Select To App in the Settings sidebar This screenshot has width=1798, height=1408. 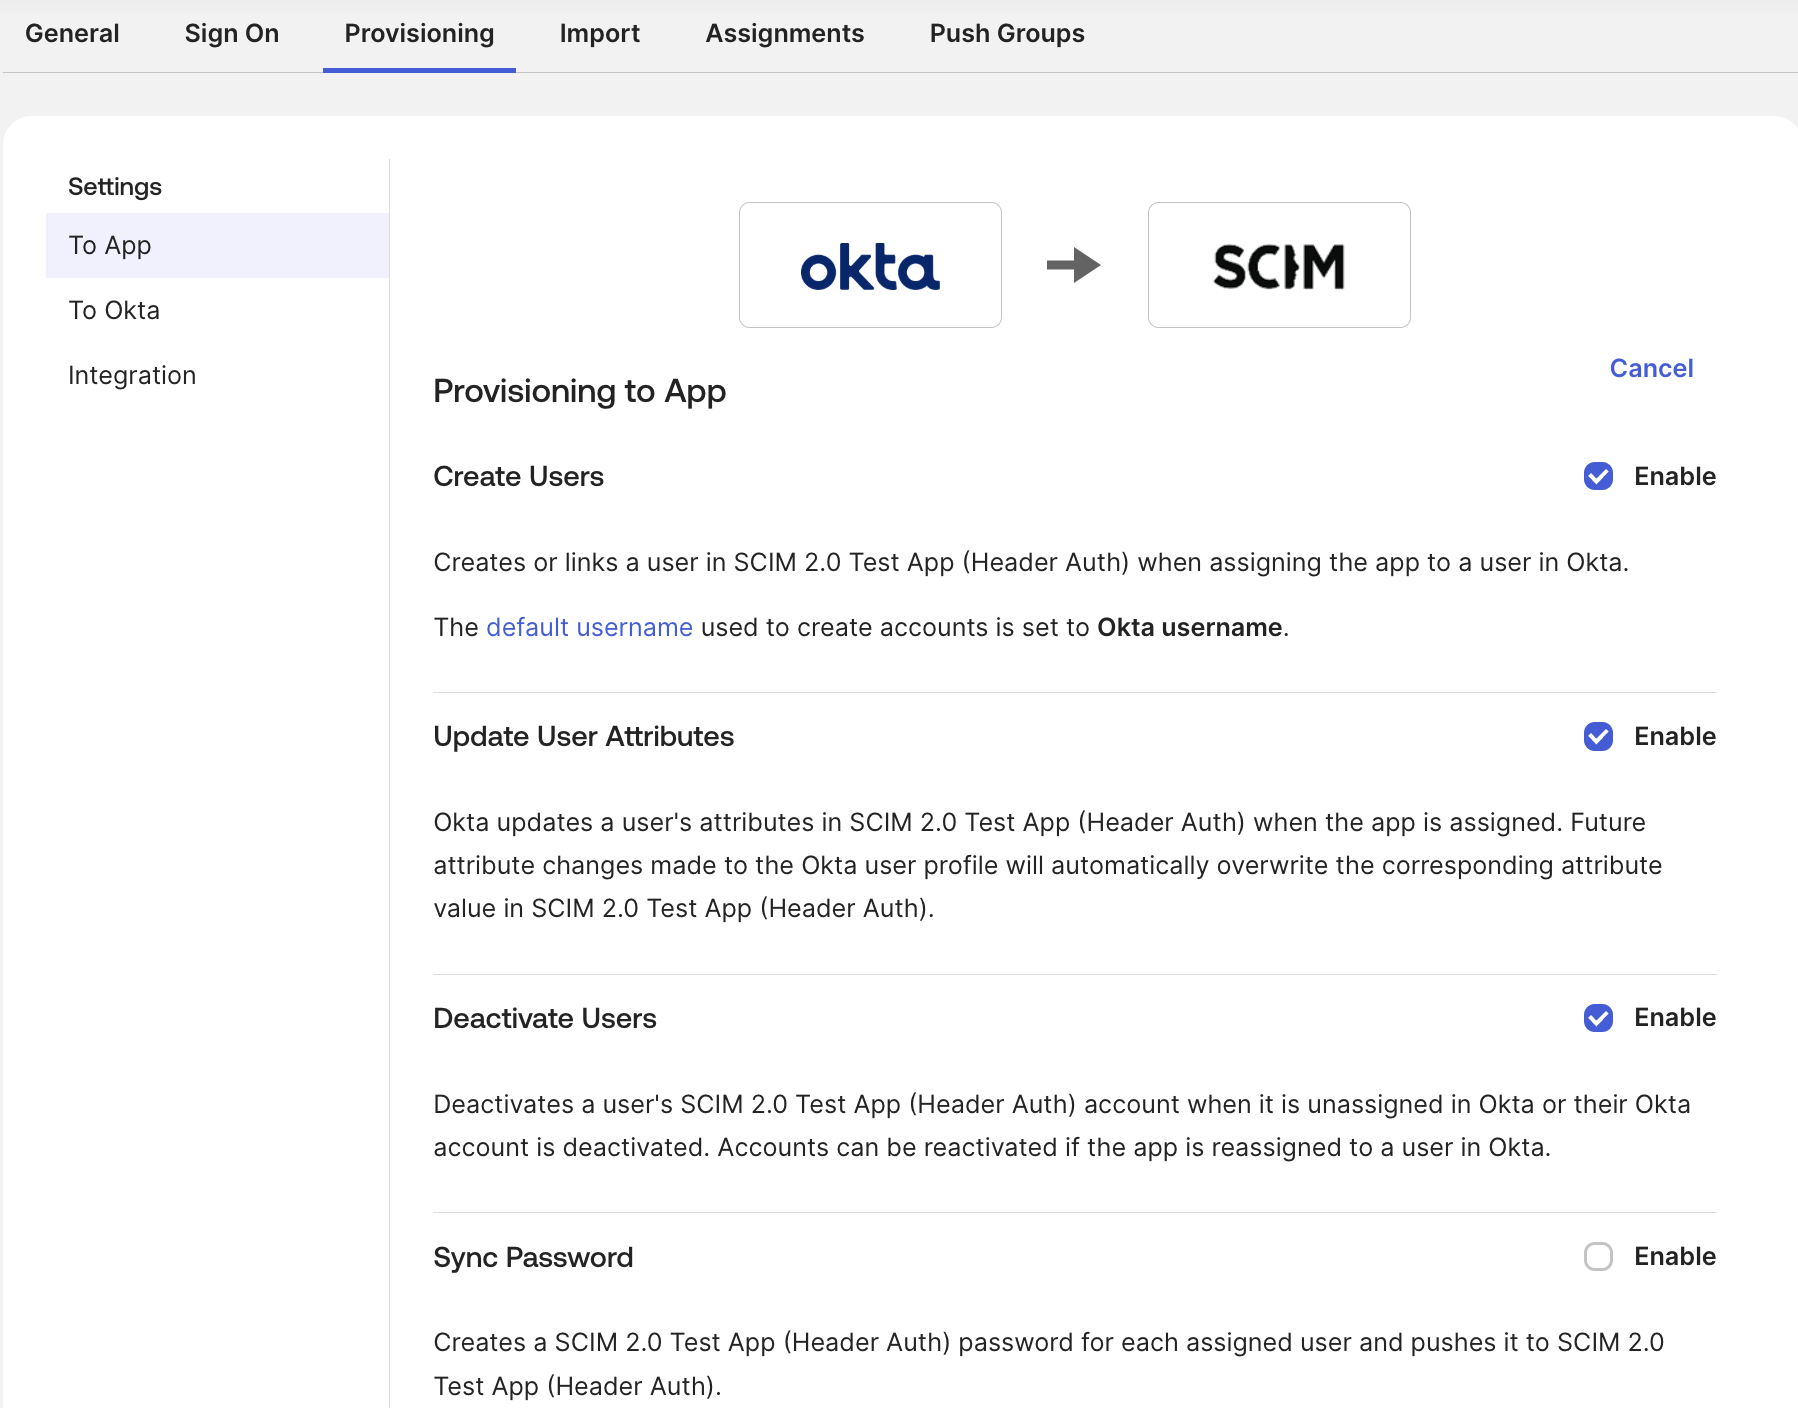point(109,245)
